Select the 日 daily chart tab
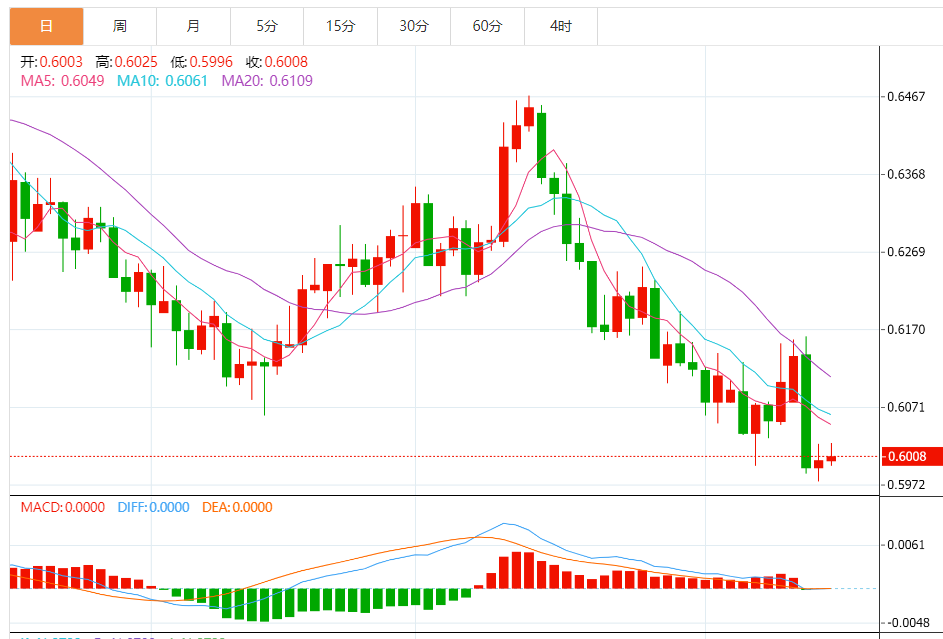The width and height of the screenshot is (943, 639). click(x=46, y=26)
